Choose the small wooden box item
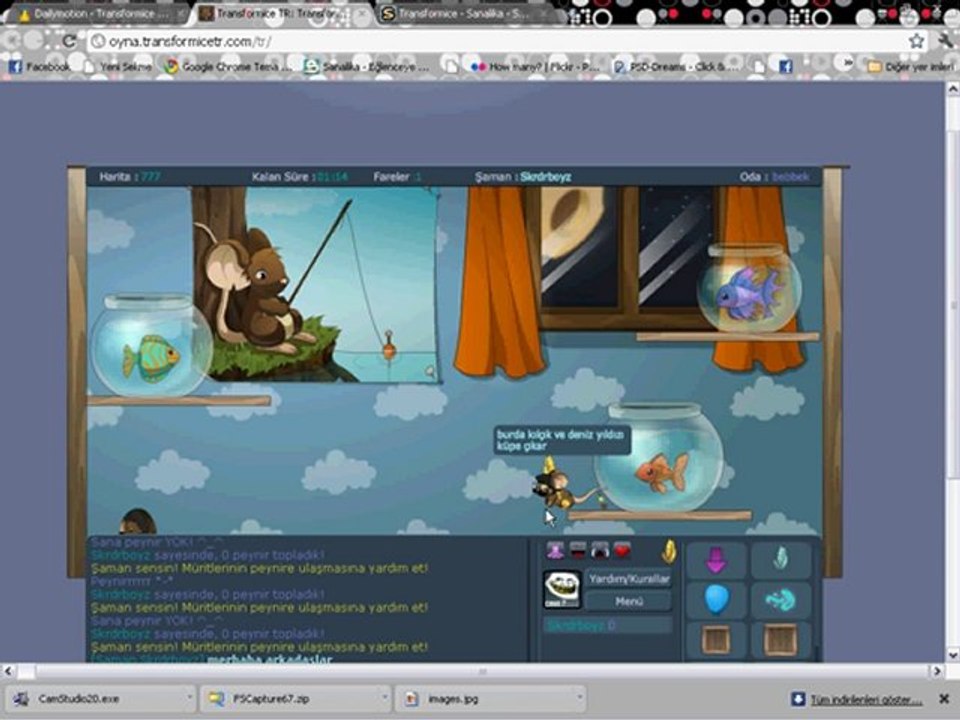 pyautogui.click(x=716, y=640)
